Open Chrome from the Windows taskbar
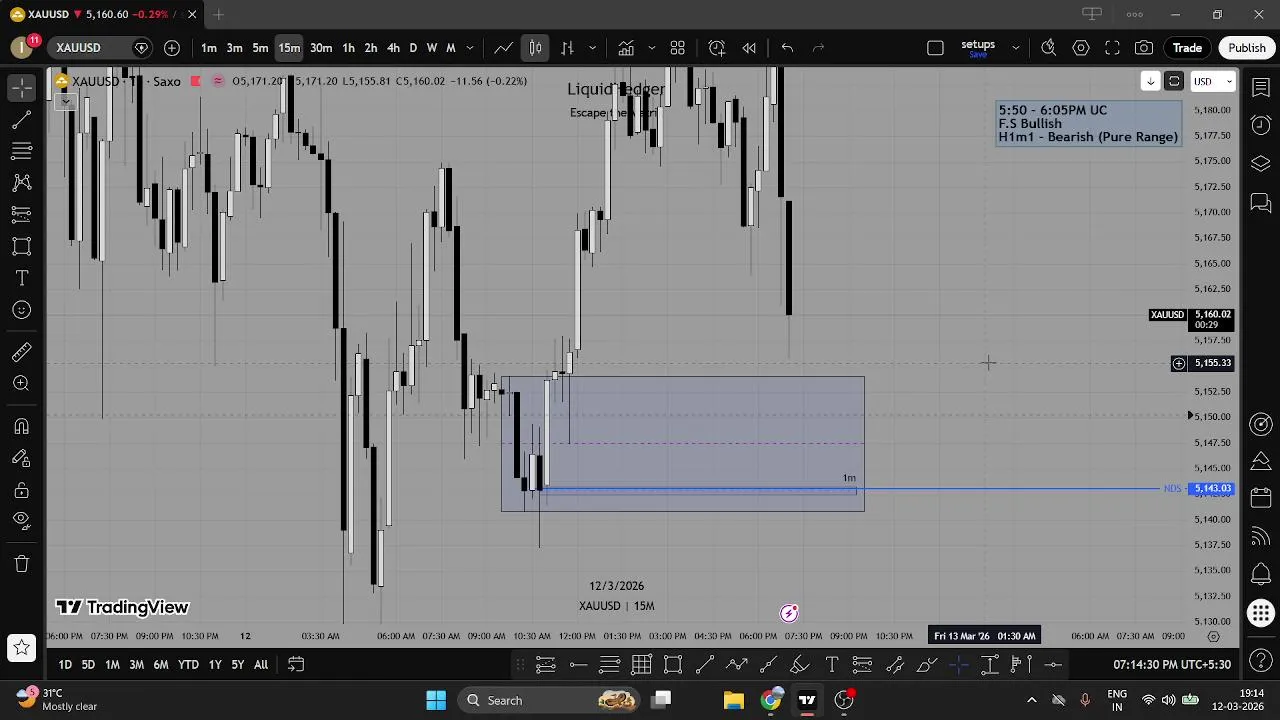This screenshot has height=720, width=1280. coord(771,700)
